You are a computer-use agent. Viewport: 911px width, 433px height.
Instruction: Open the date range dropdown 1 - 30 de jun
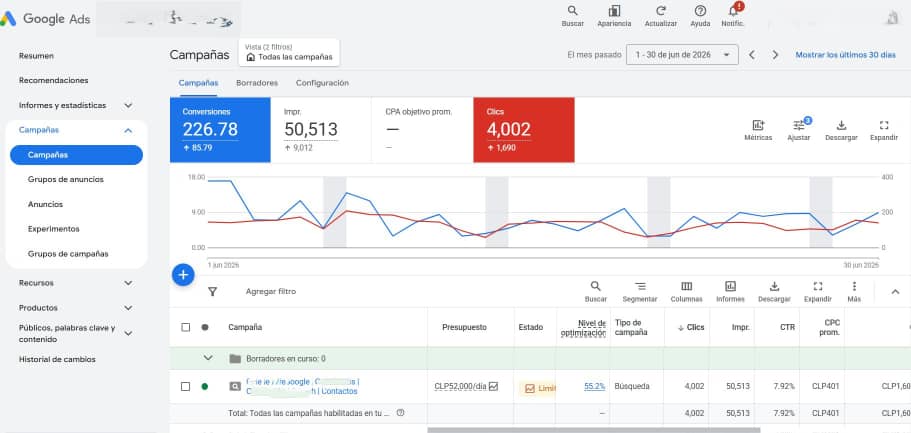pyautogui.click(x=682, y=55)
